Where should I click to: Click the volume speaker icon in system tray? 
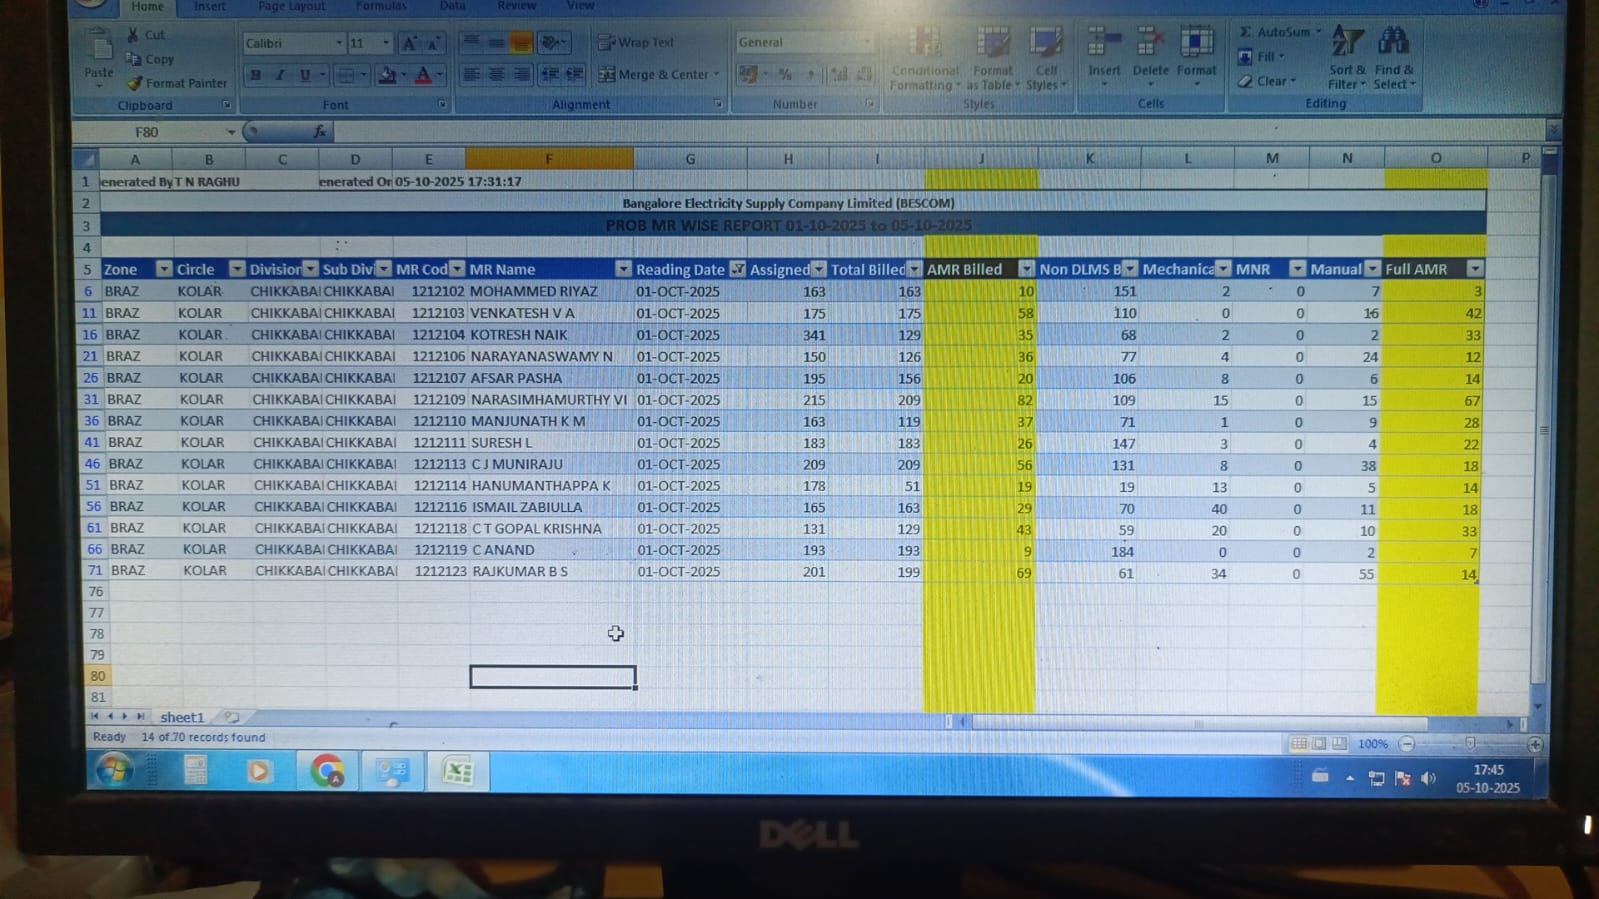1428,778
